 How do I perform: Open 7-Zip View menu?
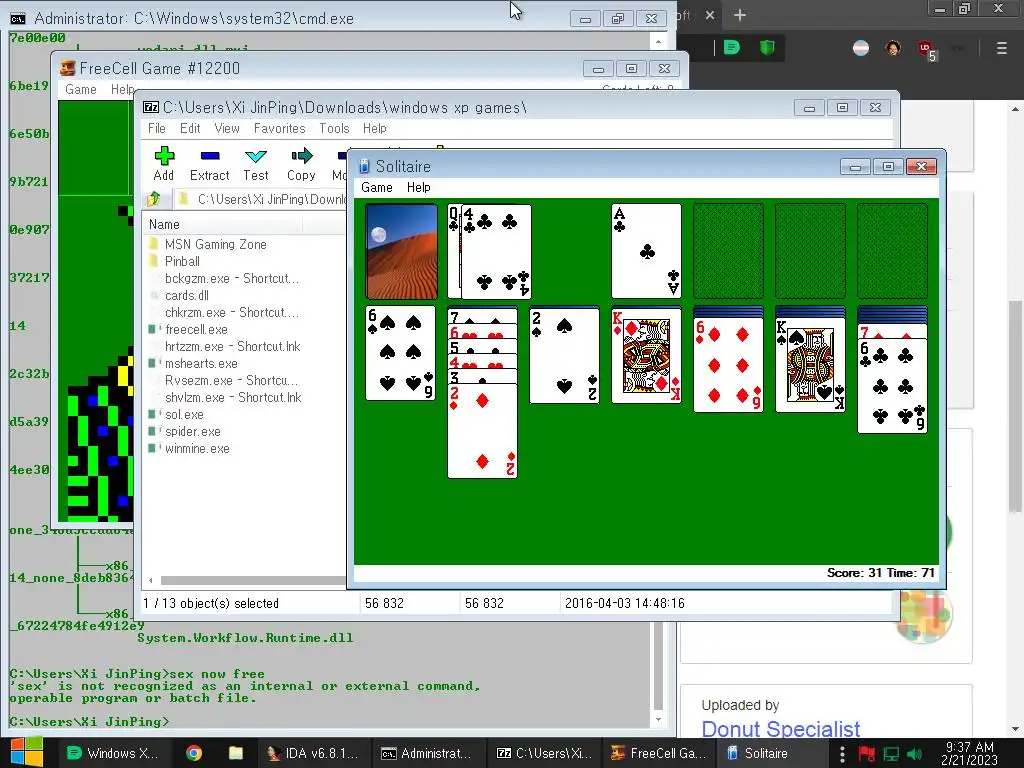click(x=227, y=128)
